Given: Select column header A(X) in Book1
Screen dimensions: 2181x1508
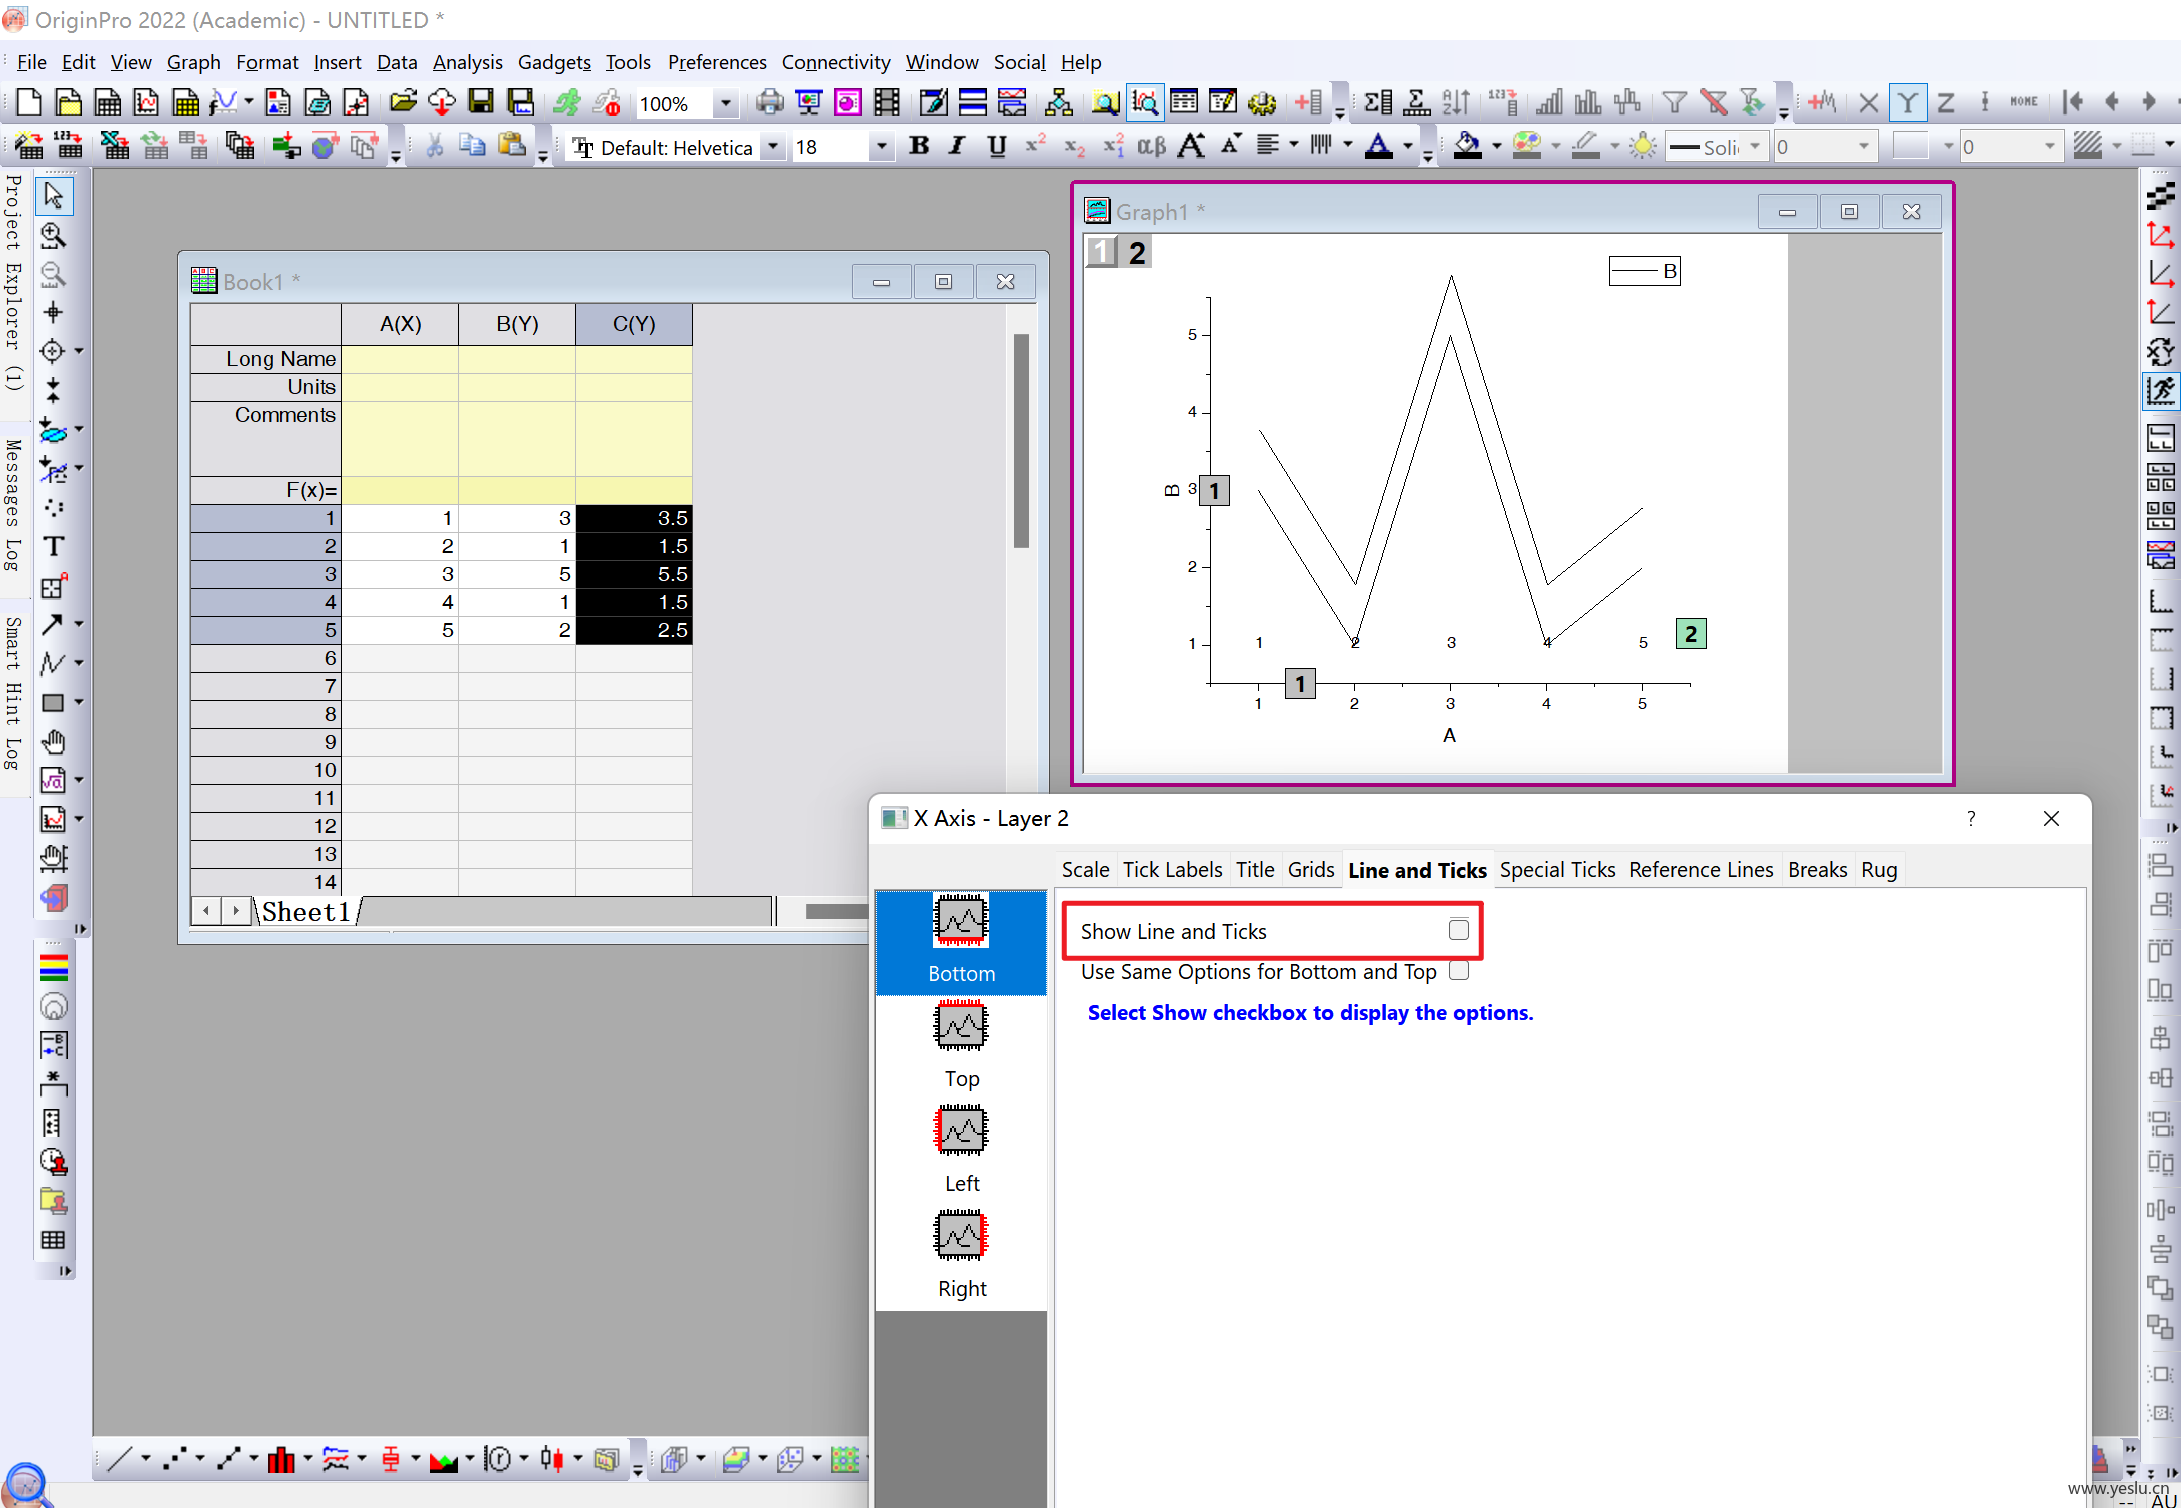Looking at the screenshot, I should (x=400, y=324).
